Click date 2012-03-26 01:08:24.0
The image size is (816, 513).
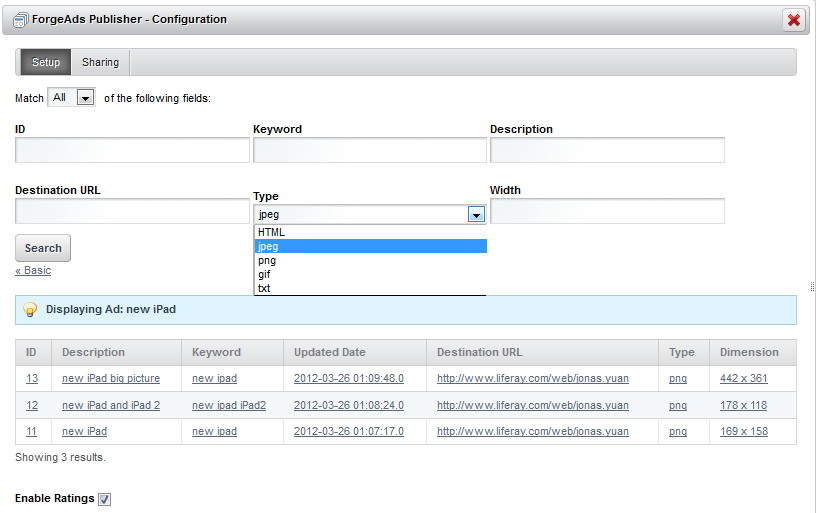click(x=349, y=405)
